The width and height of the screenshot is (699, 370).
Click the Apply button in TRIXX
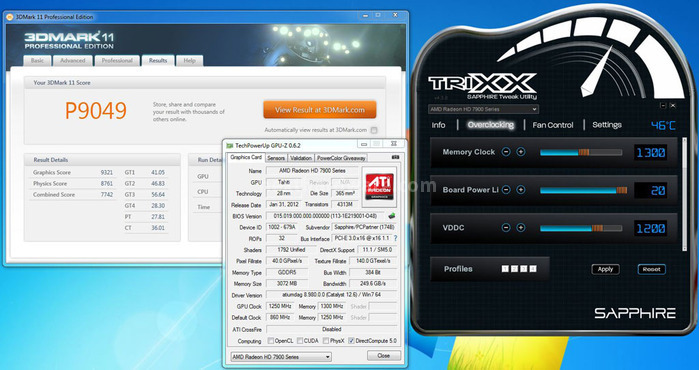click(x=605, y=269)
